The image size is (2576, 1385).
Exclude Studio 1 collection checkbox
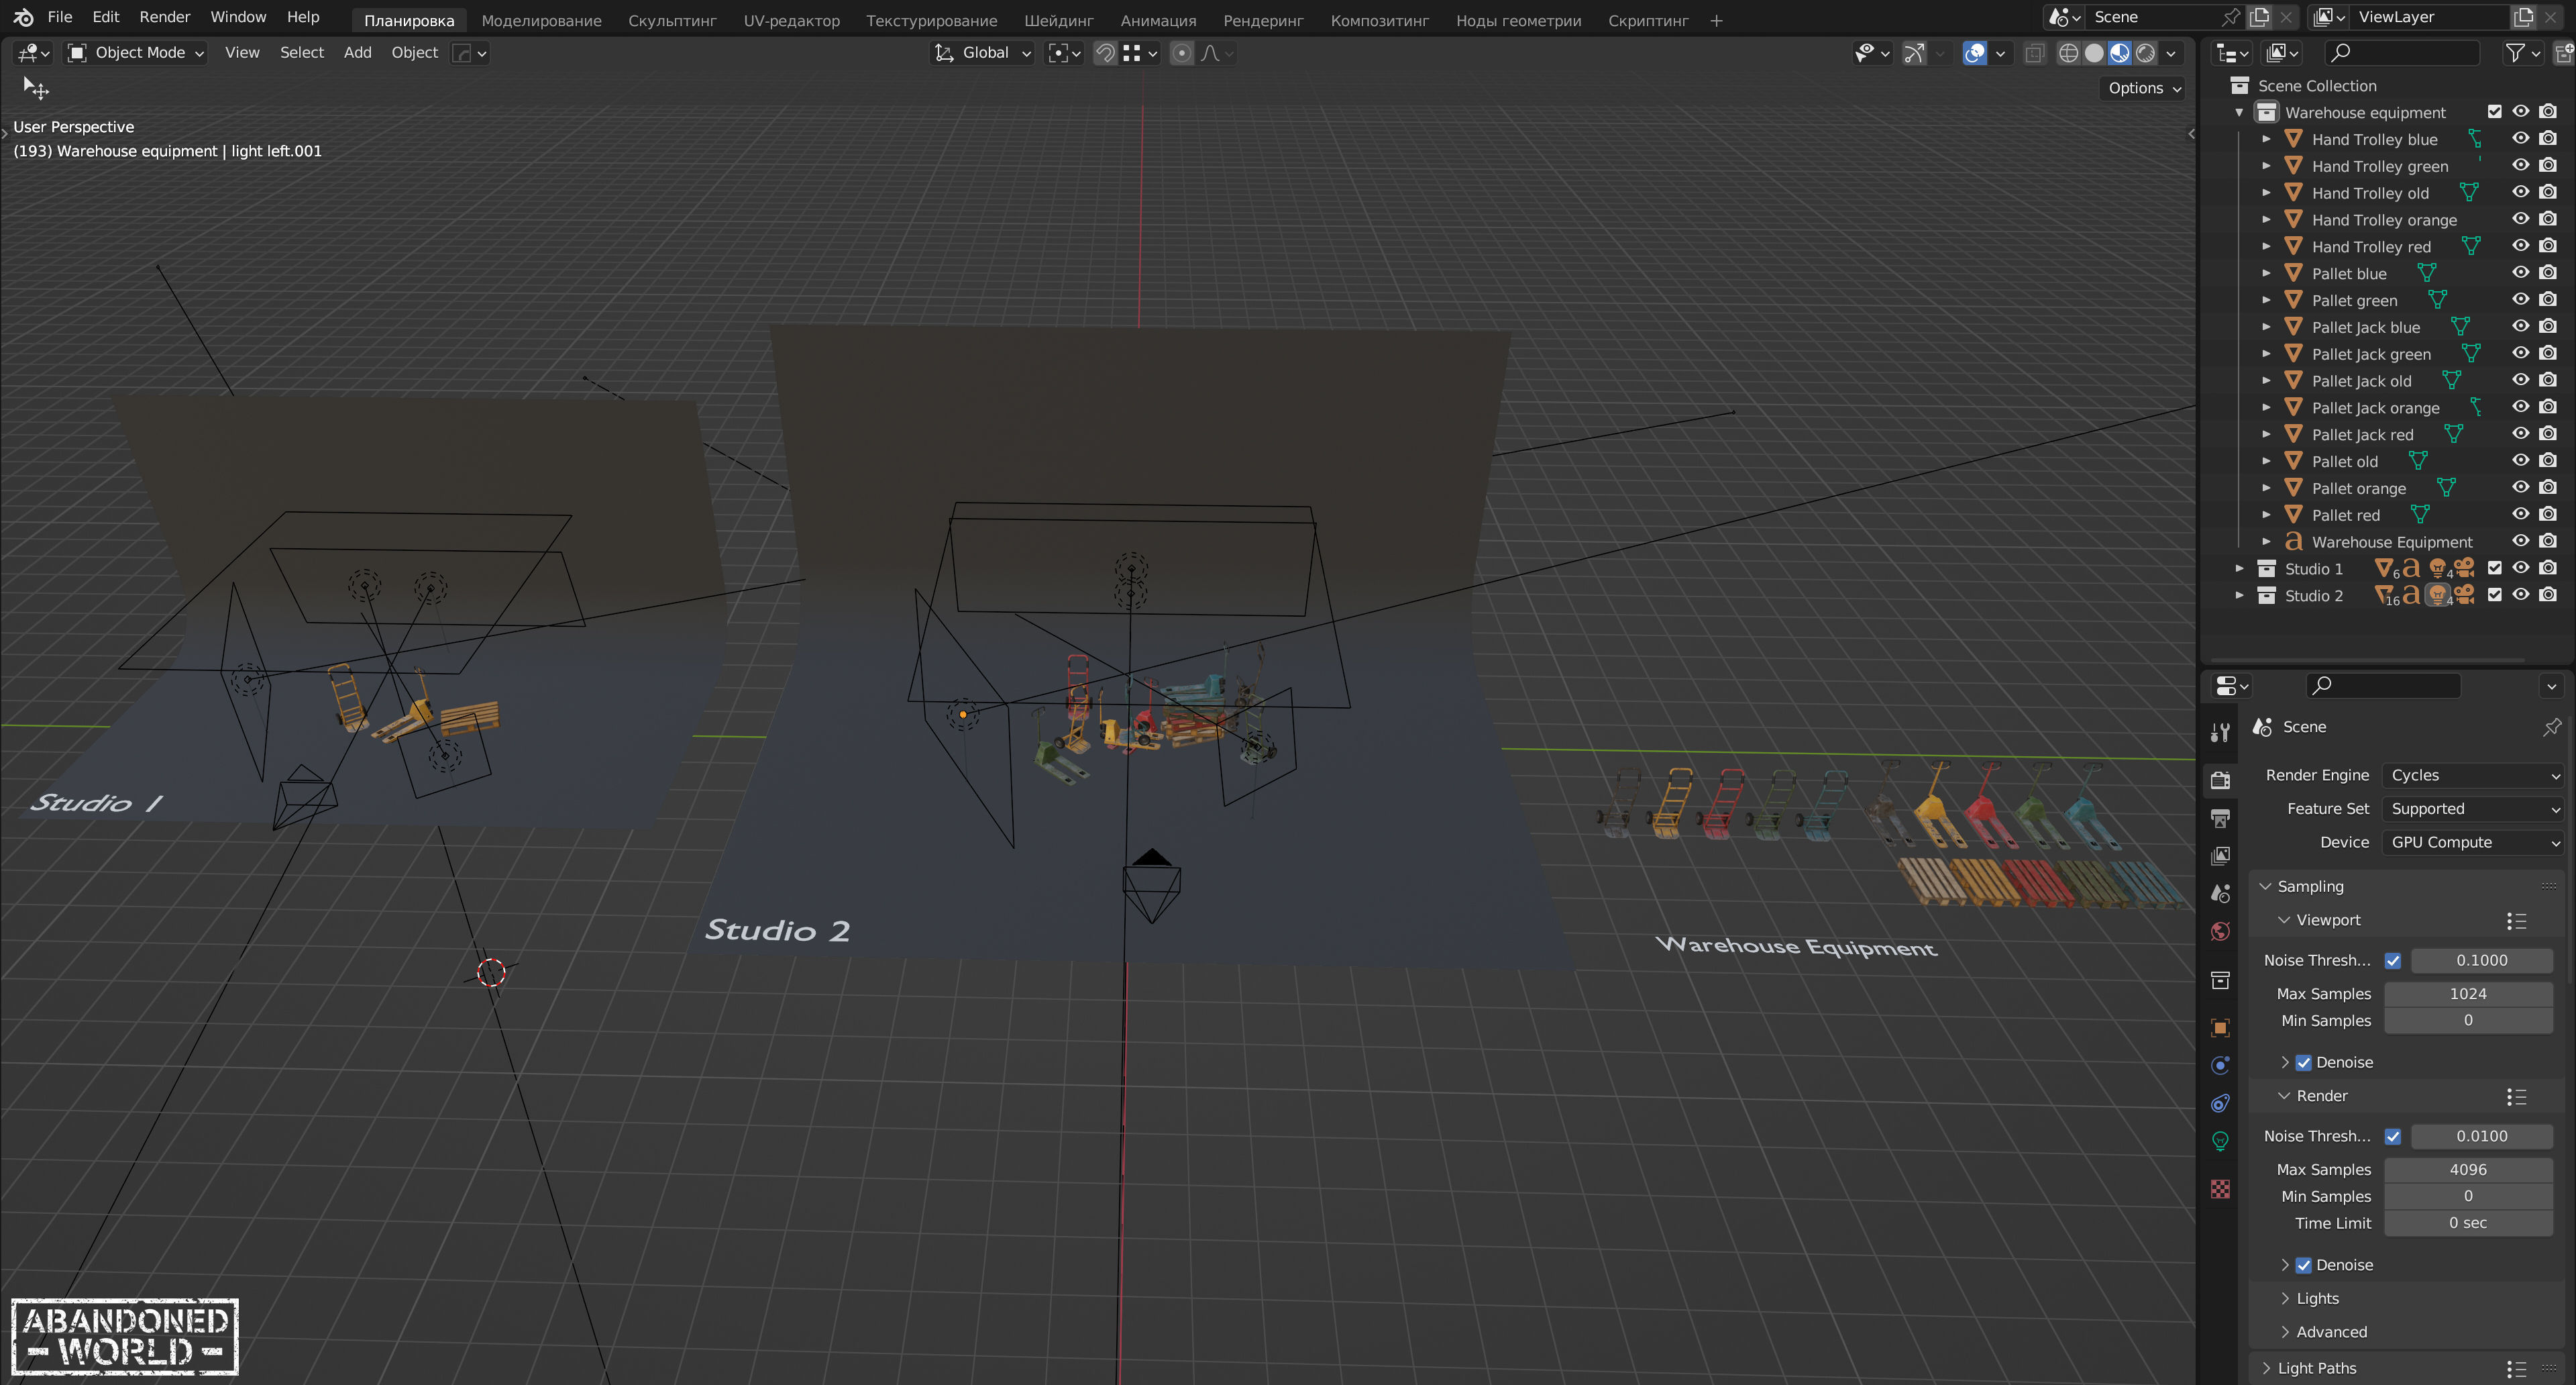click(2494, 568)
